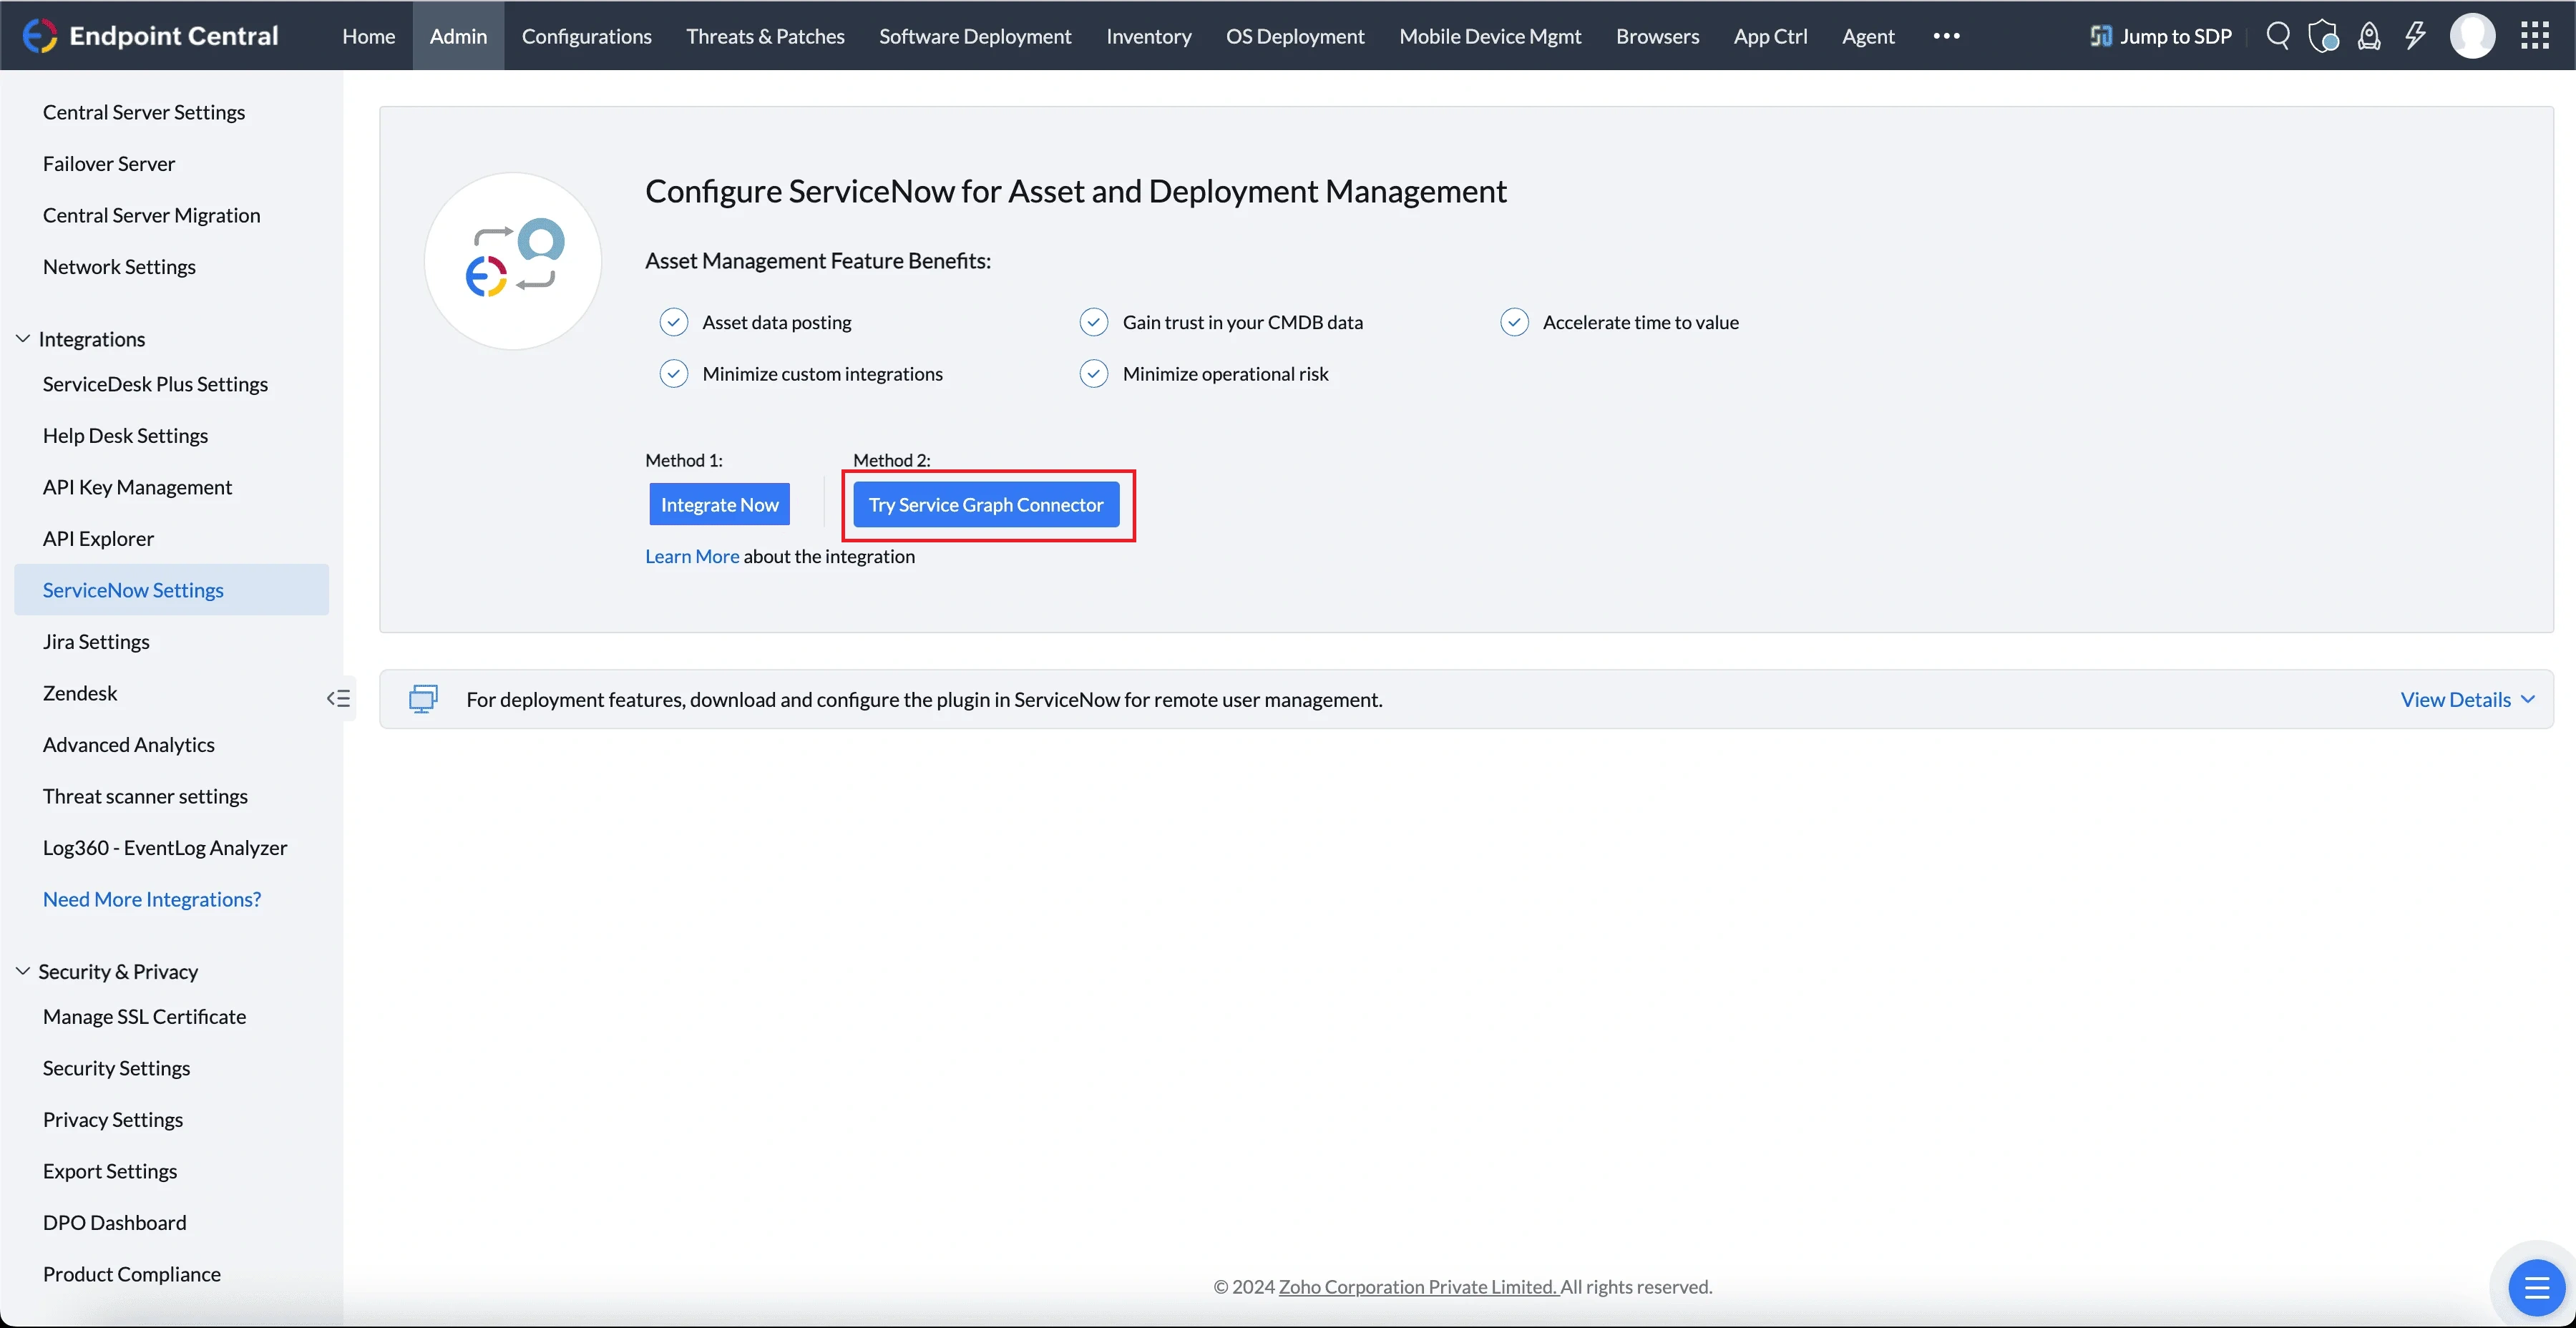The width and height of the screenshot is (2576, 1328).
Task: Open Zoho Corporation Private Limited link
Action: coord(1418,1287)
